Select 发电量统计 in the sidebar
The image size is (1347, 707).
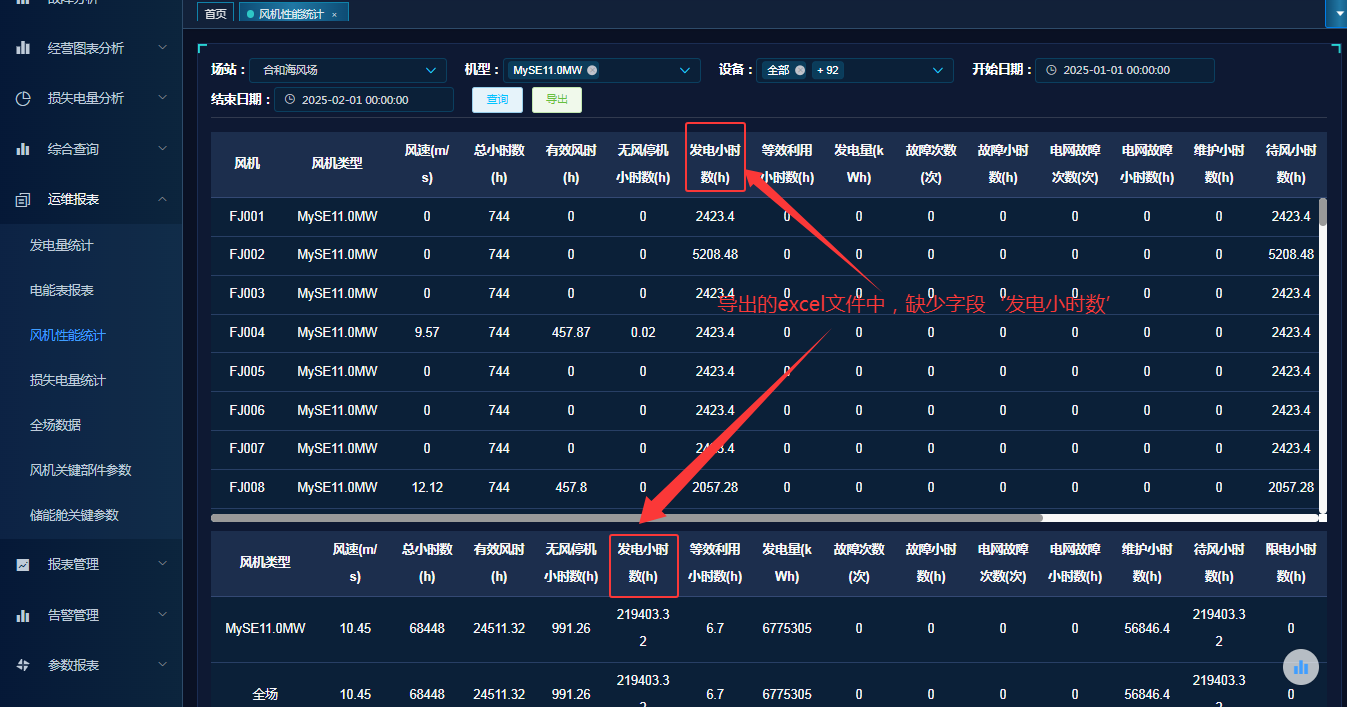pos(62,245)
